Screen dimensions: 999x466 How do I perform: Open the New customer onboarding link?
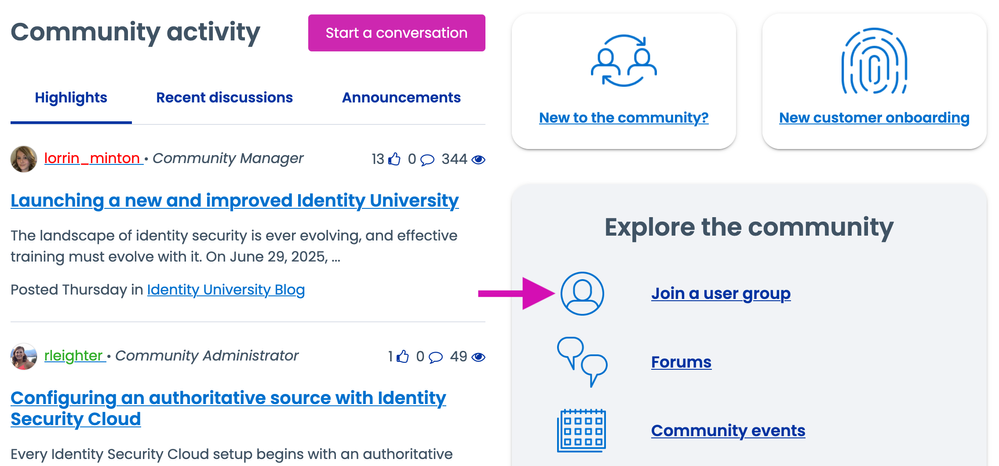coord(873,118)
